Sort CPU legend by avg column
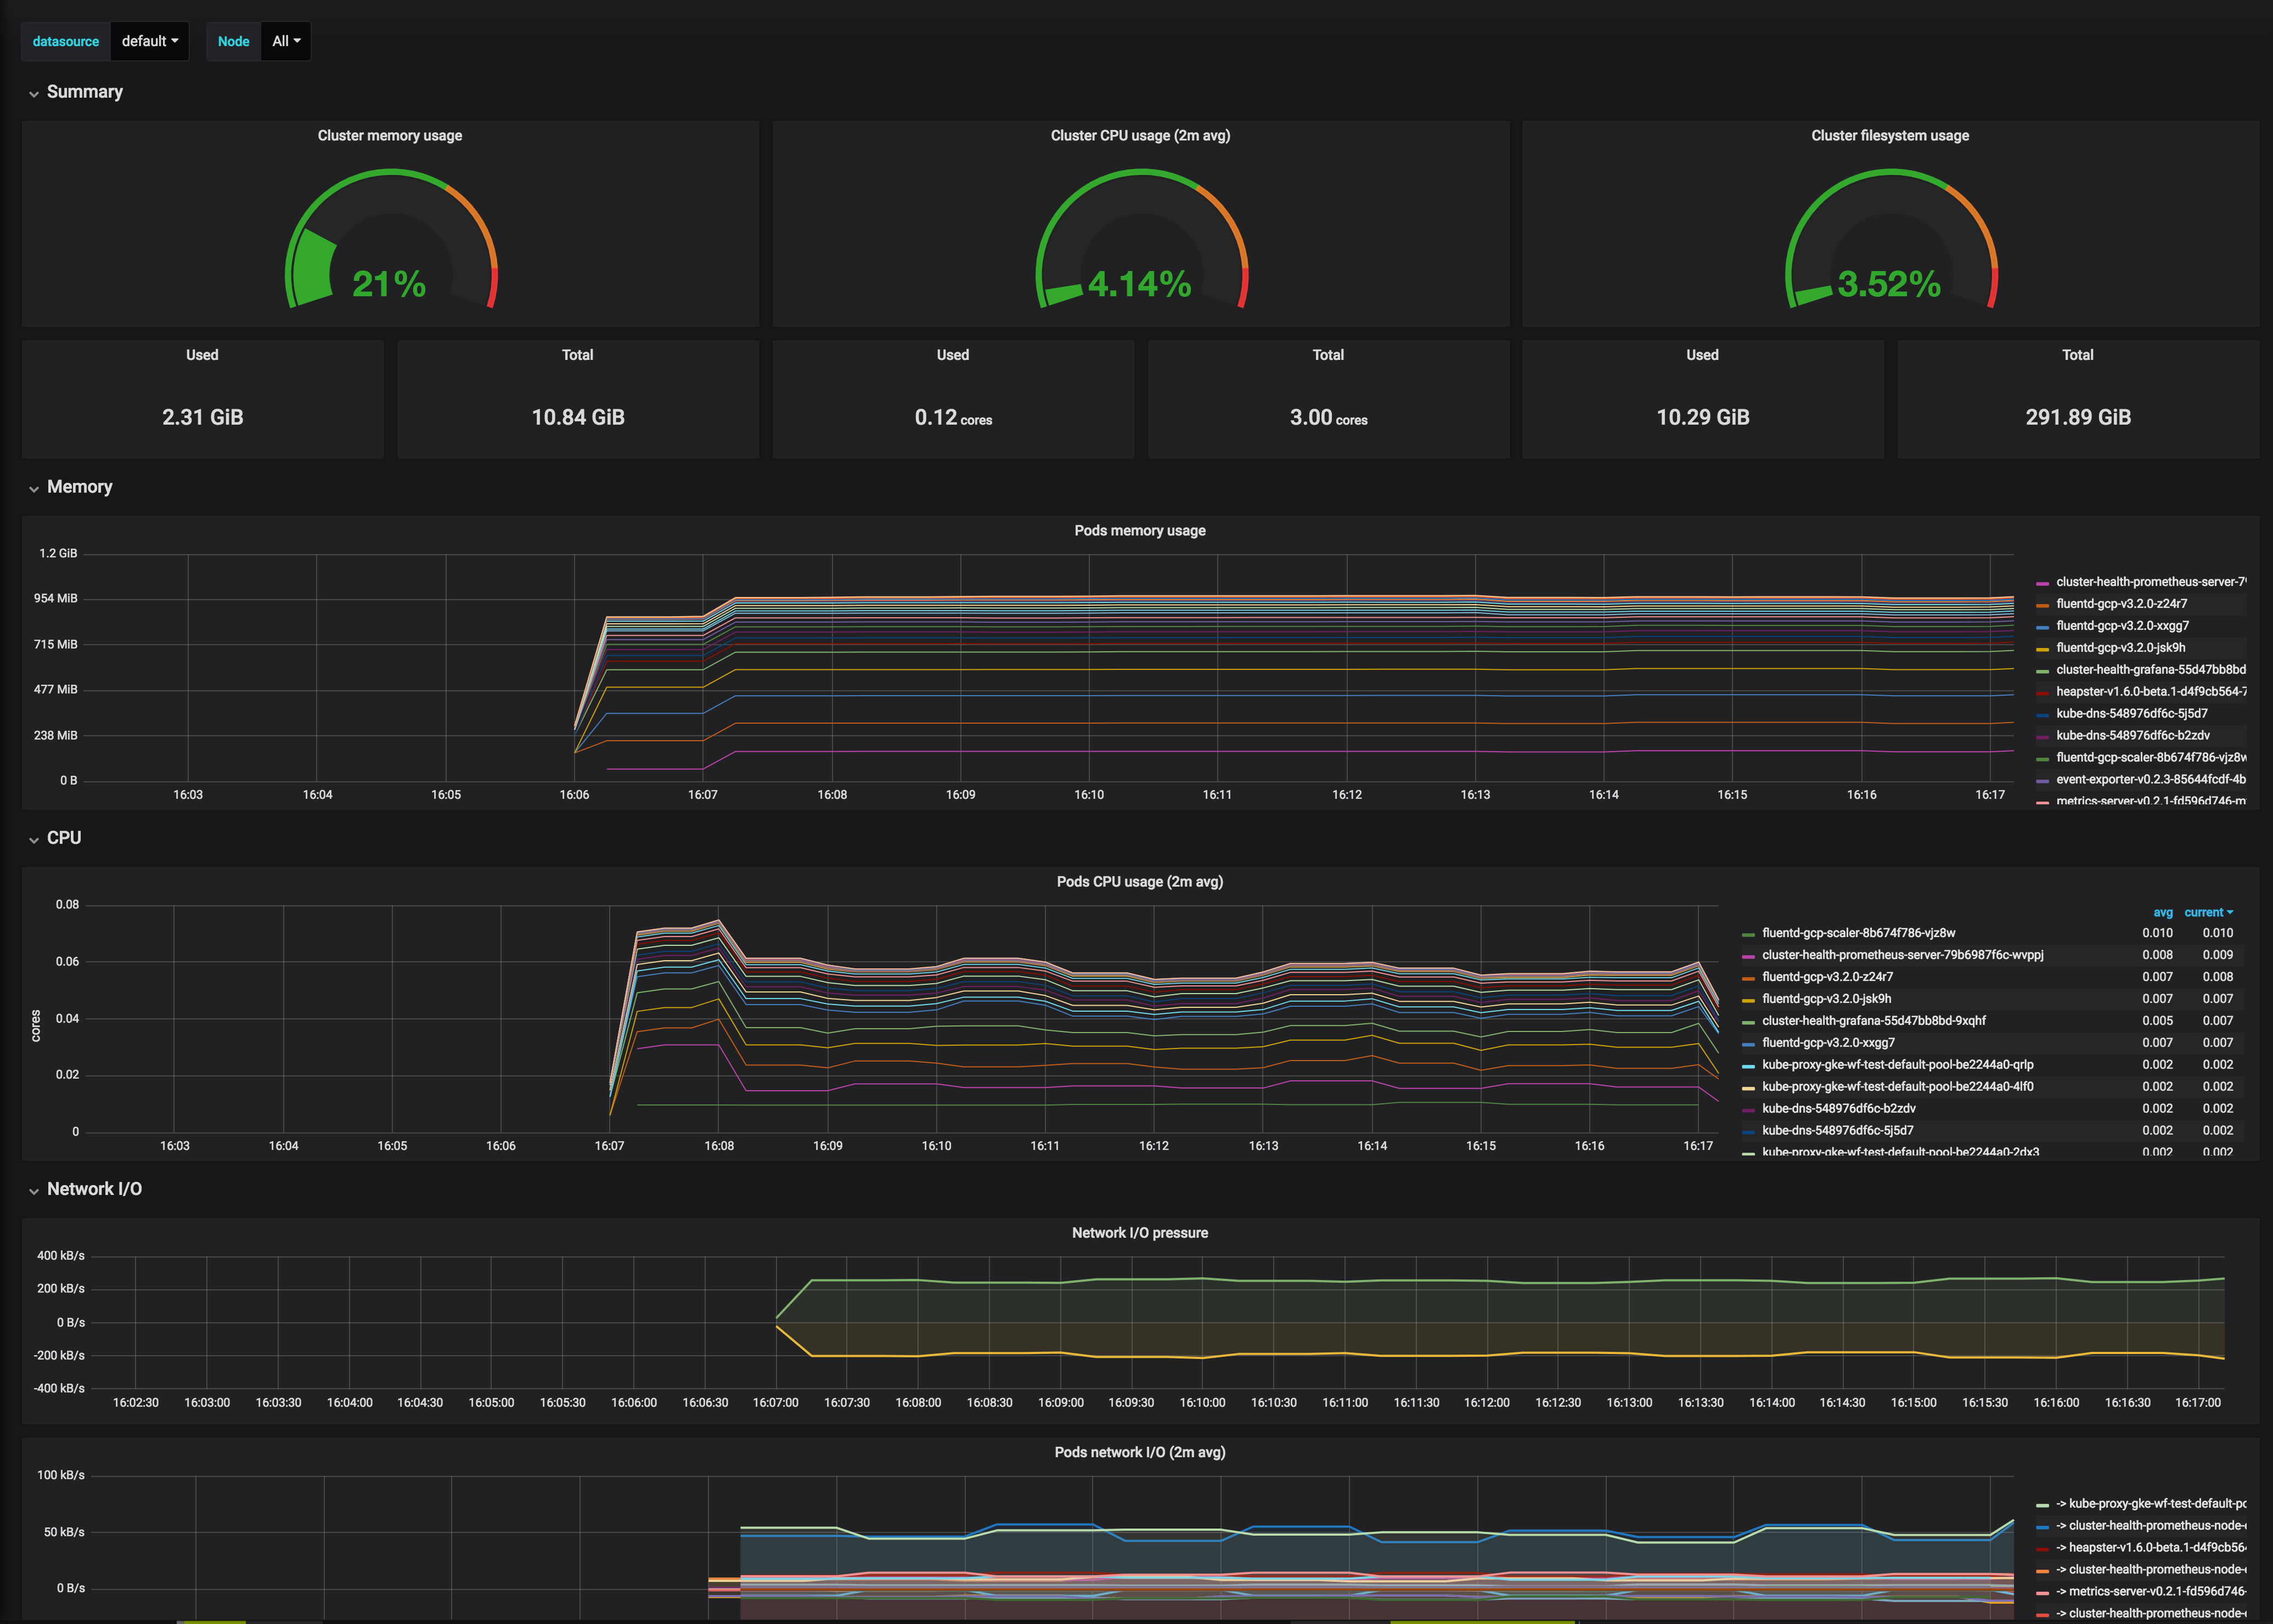The width and height of the screenshot is (2273, 1624). (2162, 912)
